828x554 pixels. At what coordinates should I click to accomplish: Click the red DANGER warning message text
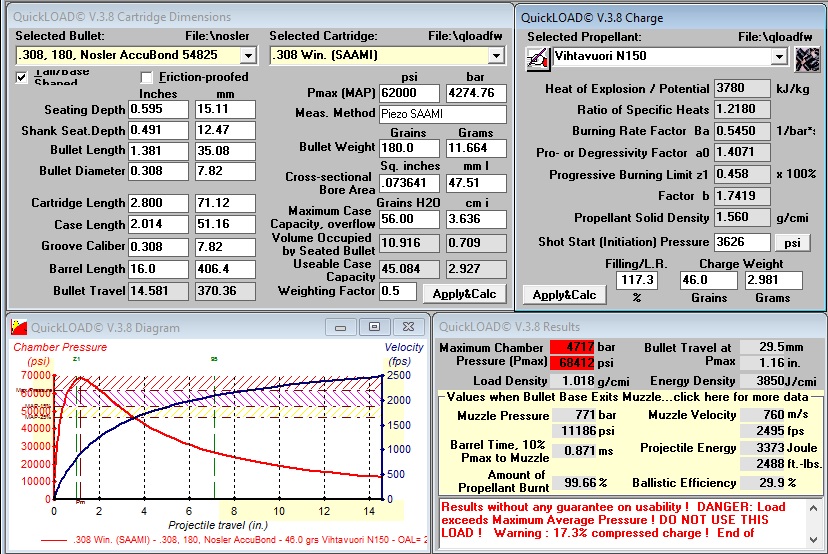[x=613, y=520]
